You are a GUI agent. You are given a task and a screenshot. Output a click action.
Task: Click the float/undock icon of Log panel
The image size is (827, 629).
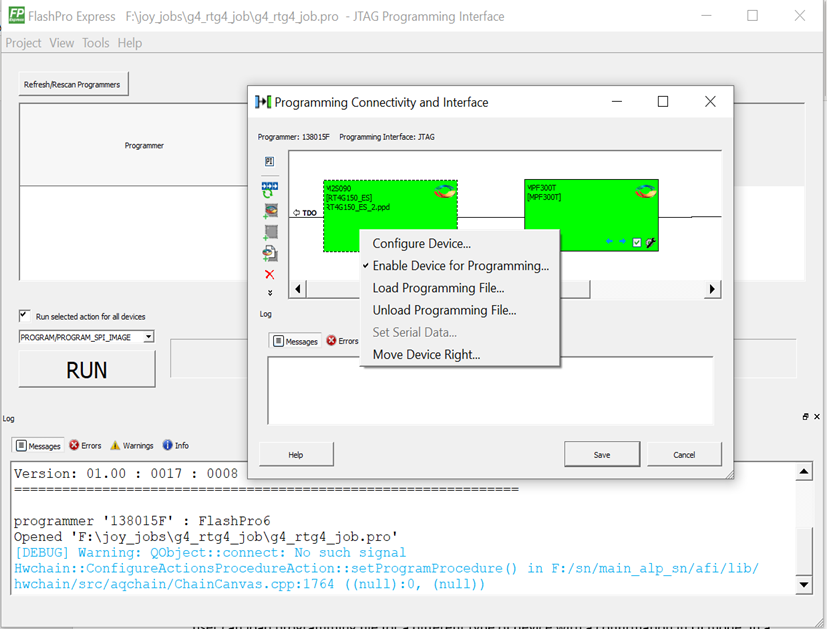[805, 417]
